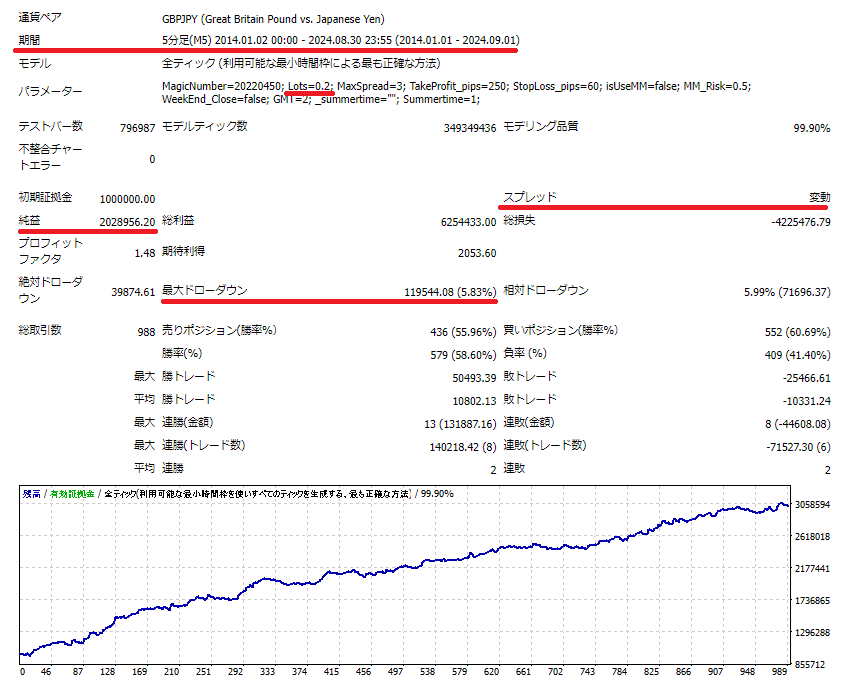
Task: Click the chart x-axis label 989
Action: click(x=779, y=671)
